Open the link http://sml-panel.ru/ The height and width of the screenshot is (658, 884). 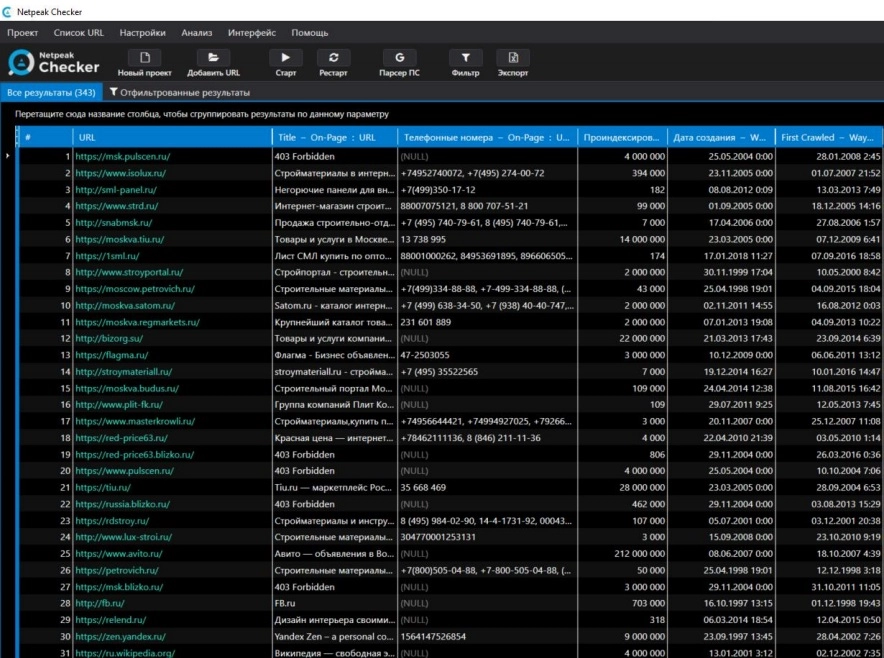pyautogui.click(x=116, y=190)
